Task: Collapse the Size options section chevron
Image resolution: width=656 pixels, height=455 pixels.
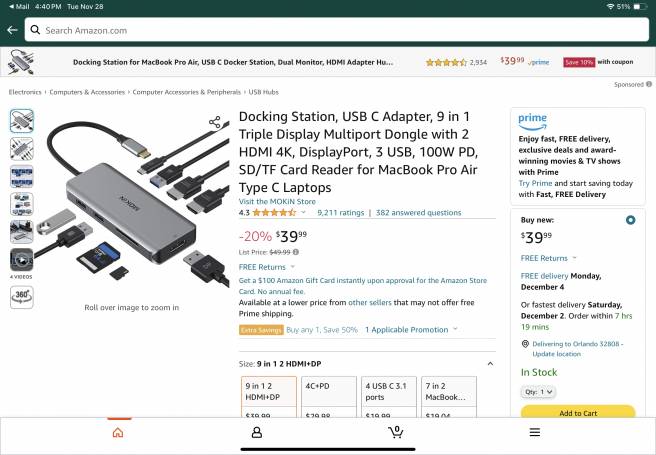Action: (x=490, y=364)
